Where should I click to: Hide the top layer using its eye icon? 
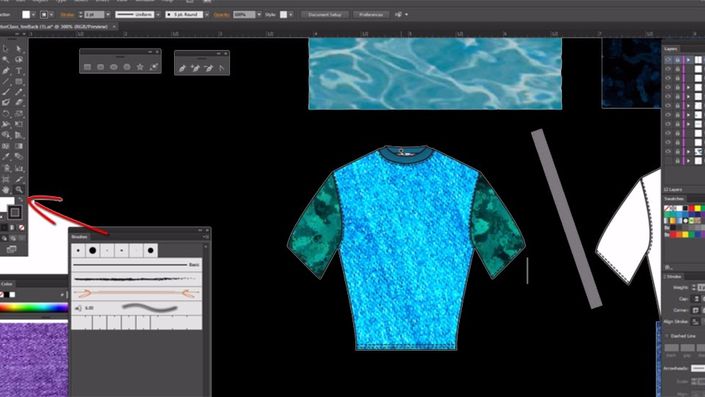668,59
